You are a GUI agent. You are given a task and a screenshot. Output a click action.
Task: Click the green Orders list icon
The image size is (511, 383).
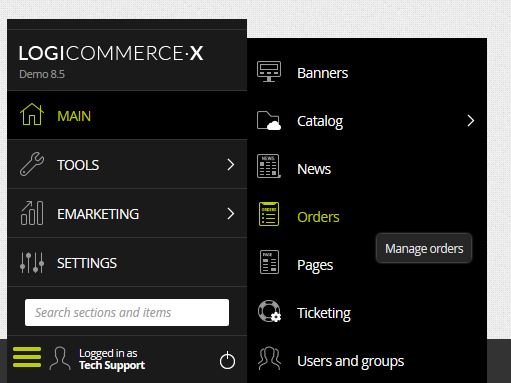tap(269, 214)
